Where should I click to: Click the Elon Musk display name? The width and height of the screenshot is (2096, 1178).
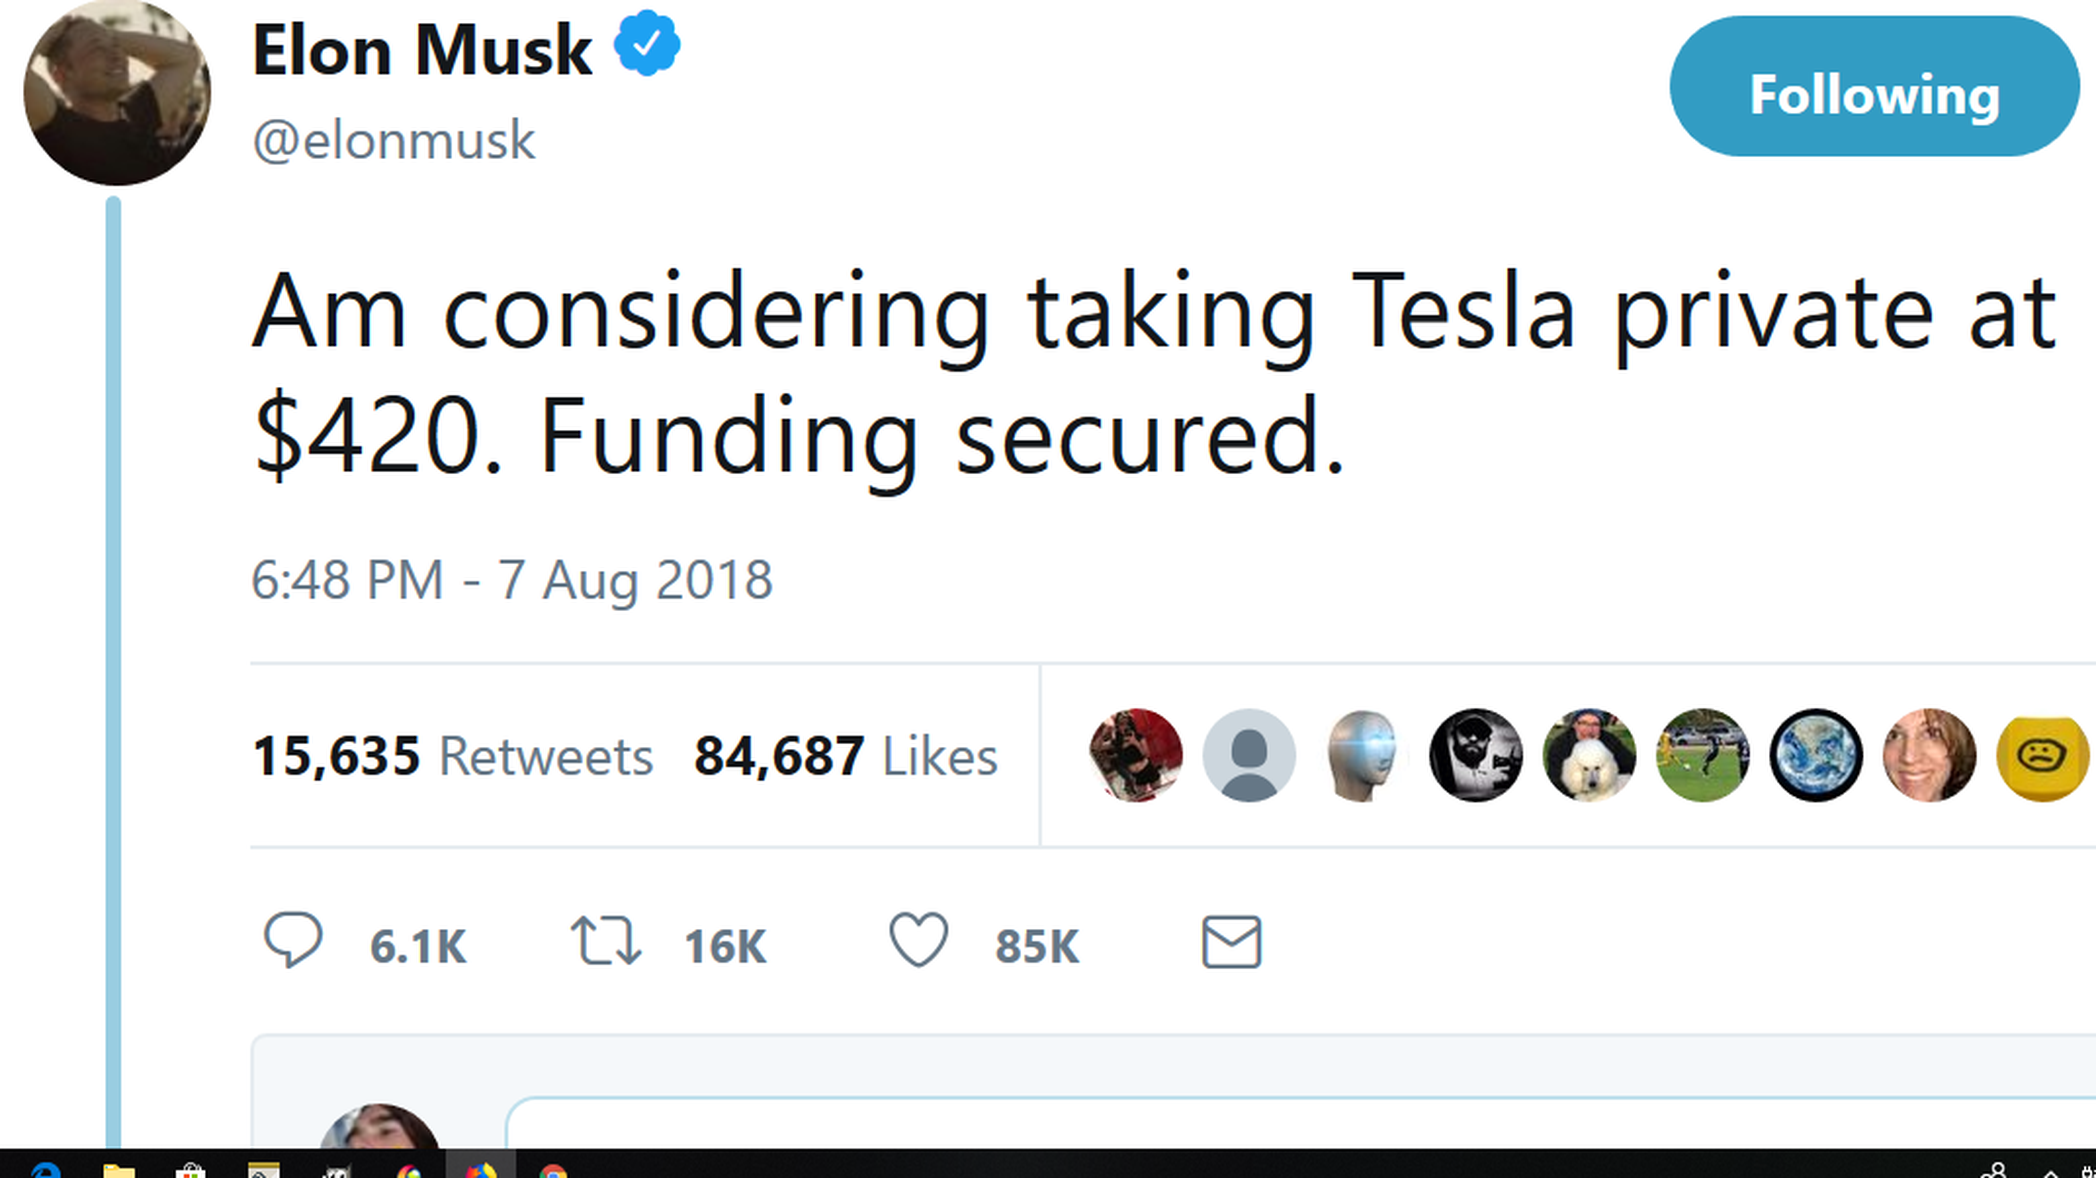coord(421,50)
